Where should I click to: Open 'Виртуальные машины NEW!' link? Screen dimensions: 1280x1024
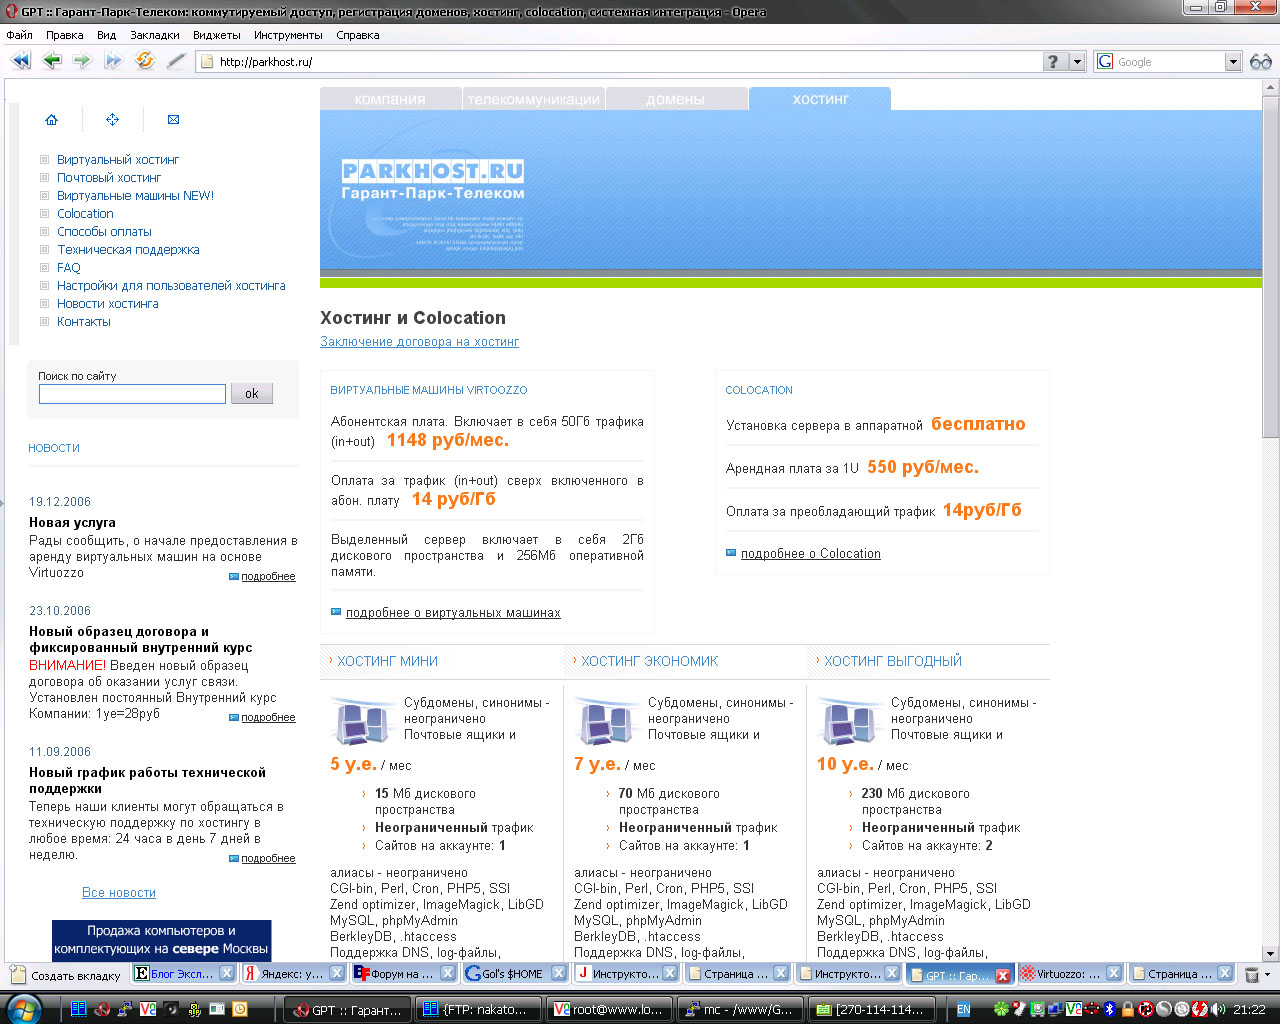(x=135, y=195)
